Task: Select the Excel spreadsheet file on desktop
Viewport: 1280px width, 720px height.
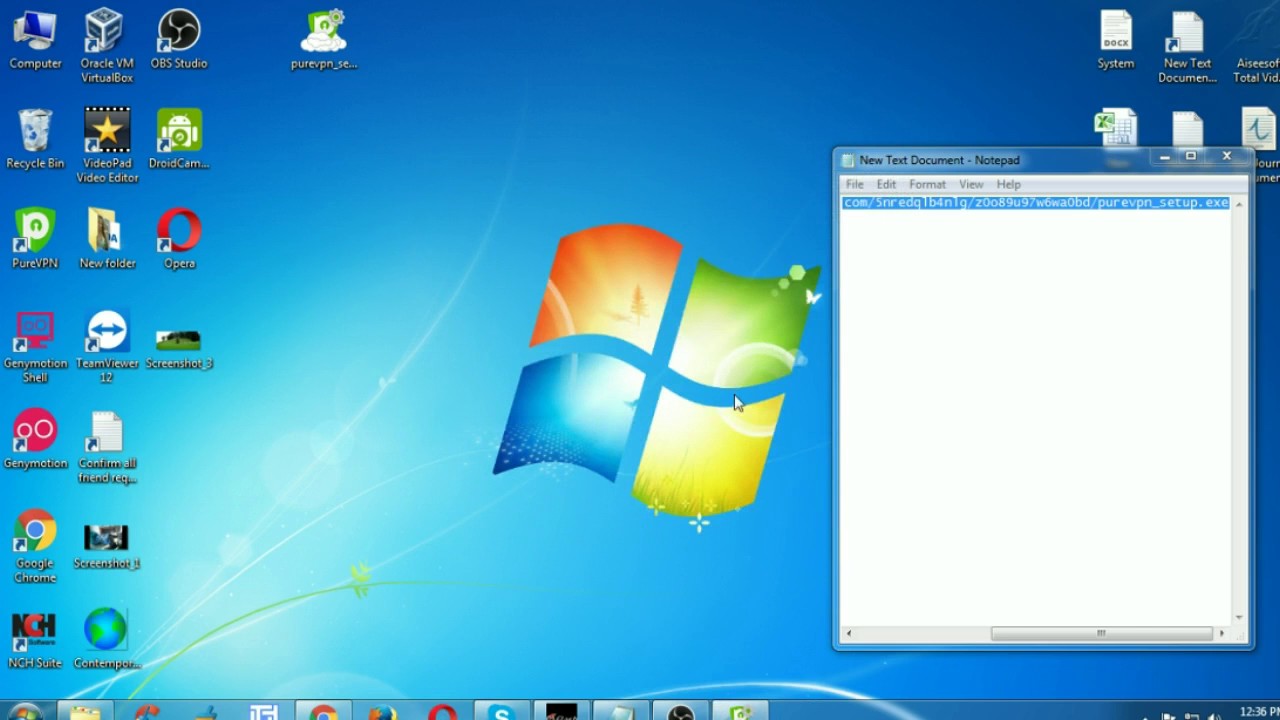Action: pyautogui.click(x=1116, y=128)
